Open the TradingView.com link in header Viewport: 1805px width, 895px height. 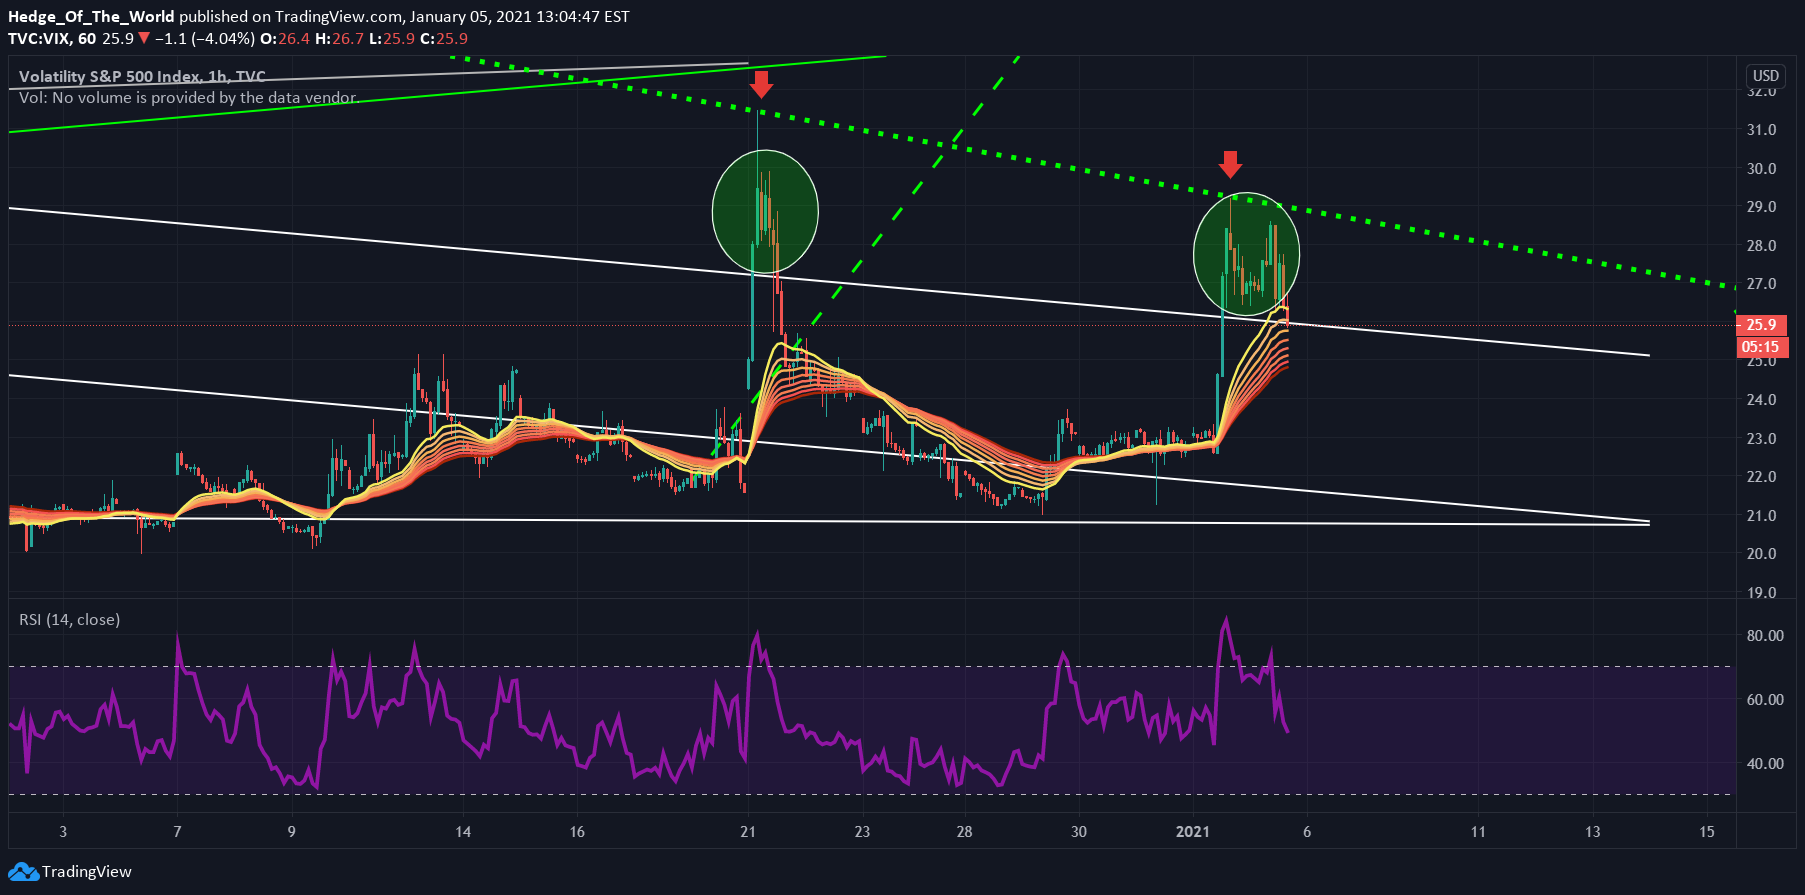click(339, 17)
